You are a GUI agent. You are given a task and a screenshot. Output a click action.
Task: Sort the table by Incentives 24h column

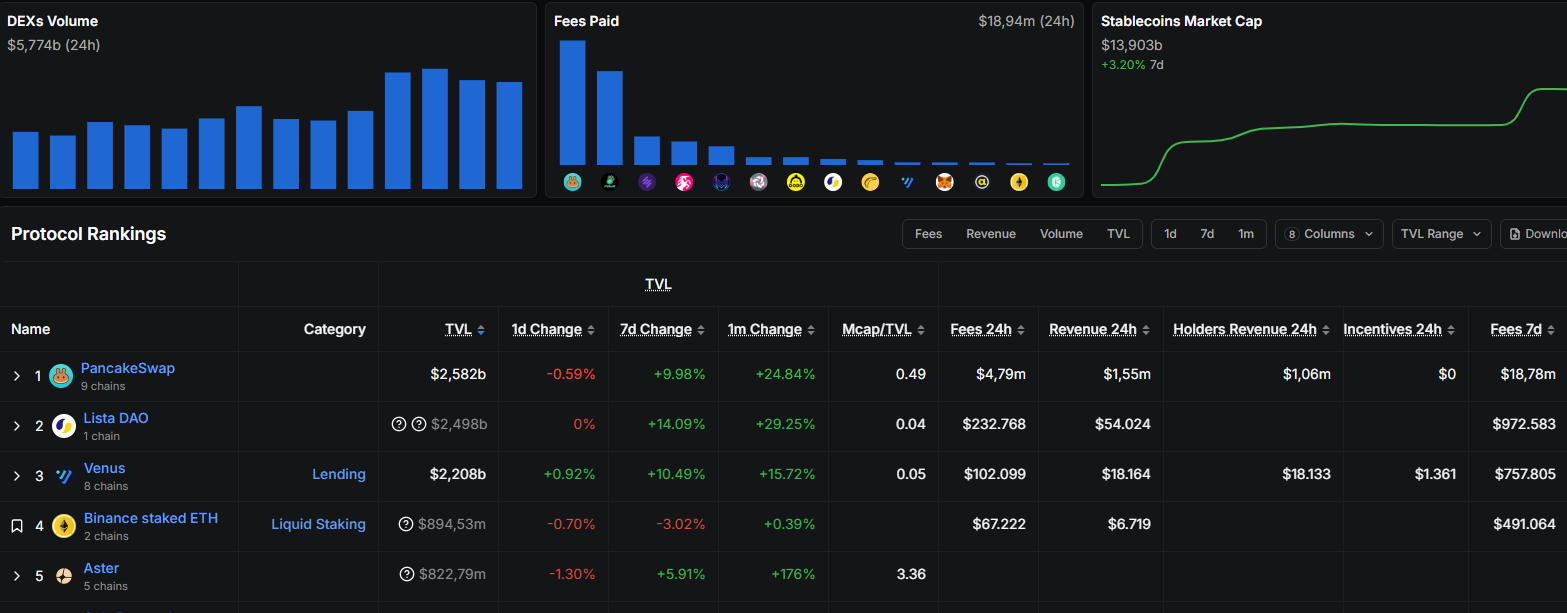point(1451,330)
